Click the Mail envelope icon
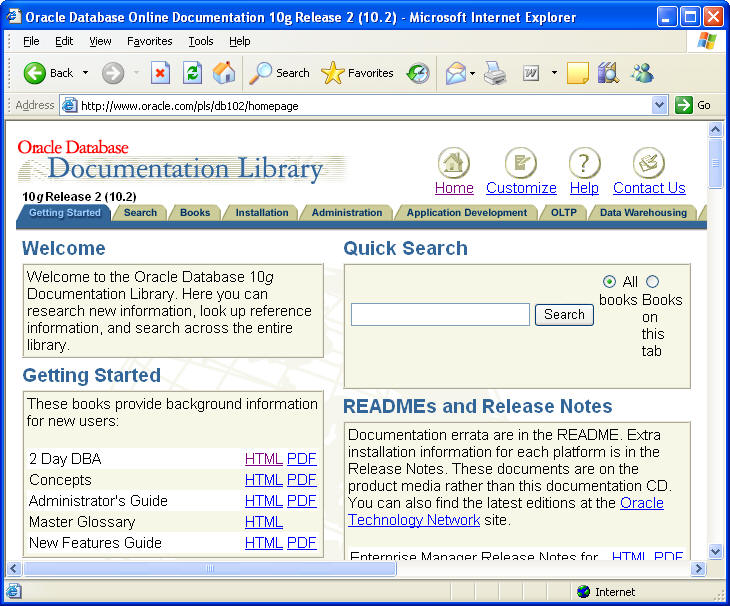The height and width of the screenshot is (606, 730). coord(456,73)
